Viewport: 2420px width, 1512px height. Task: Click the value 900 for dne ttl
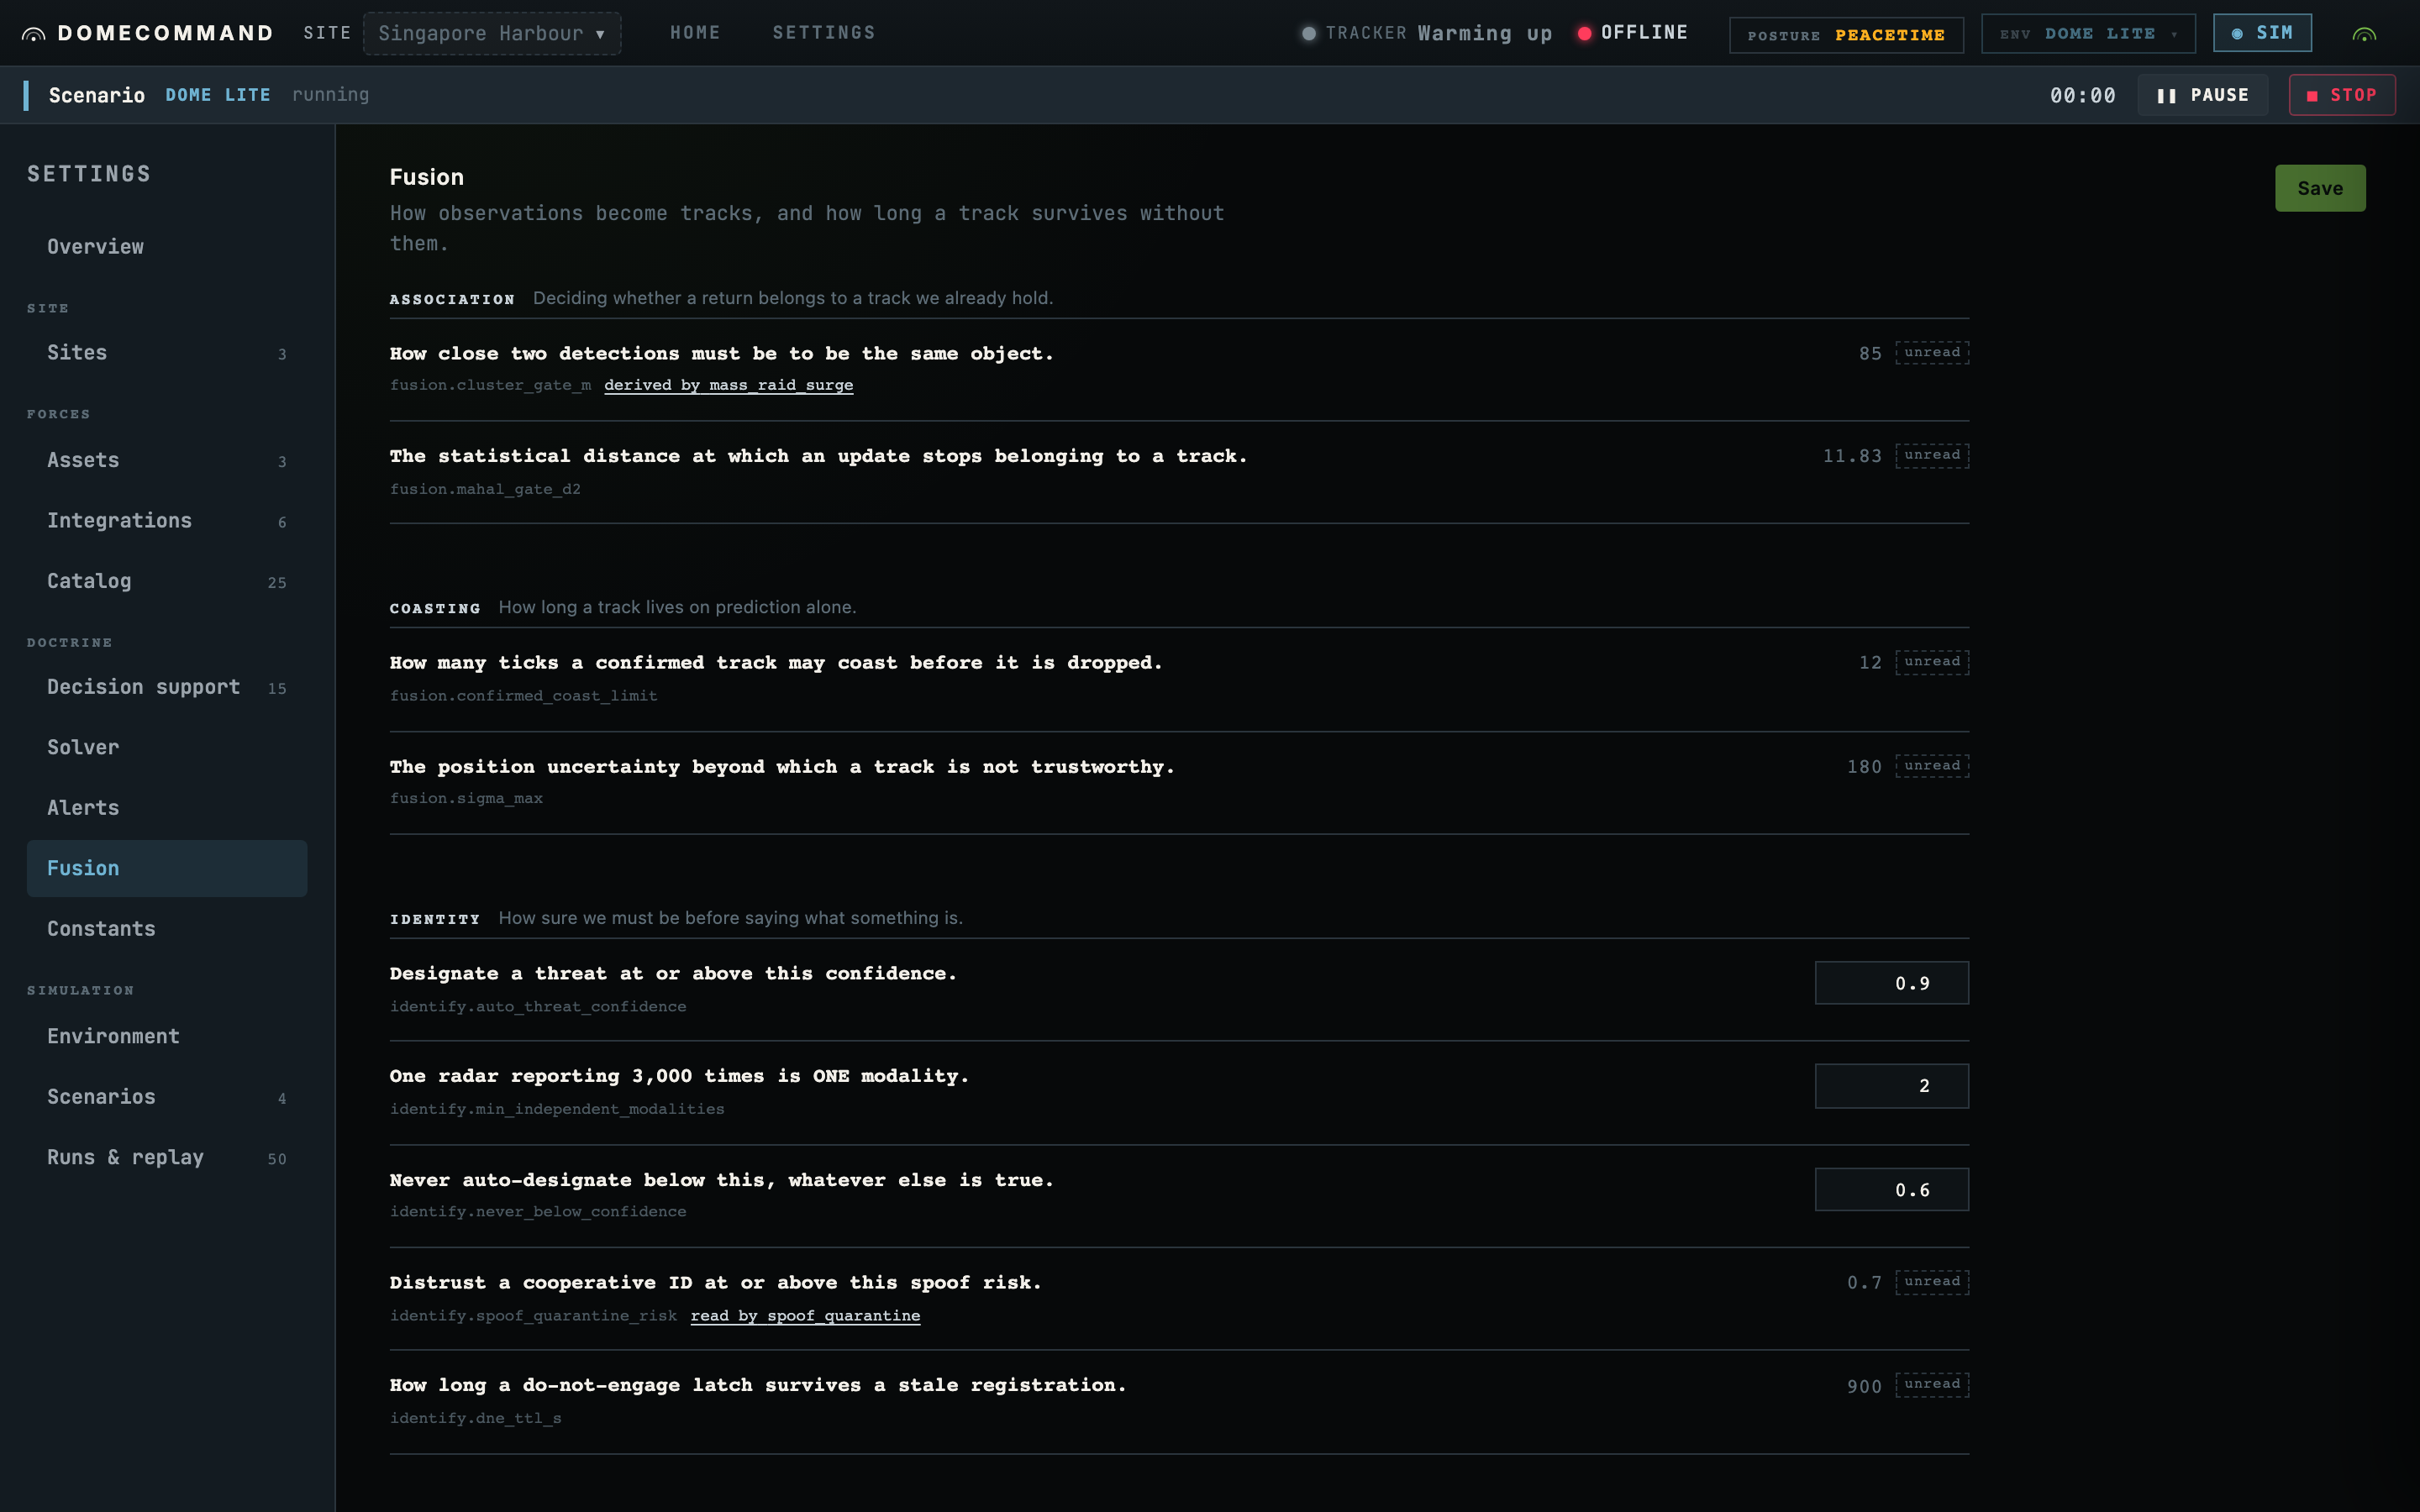(1864, 1387)
